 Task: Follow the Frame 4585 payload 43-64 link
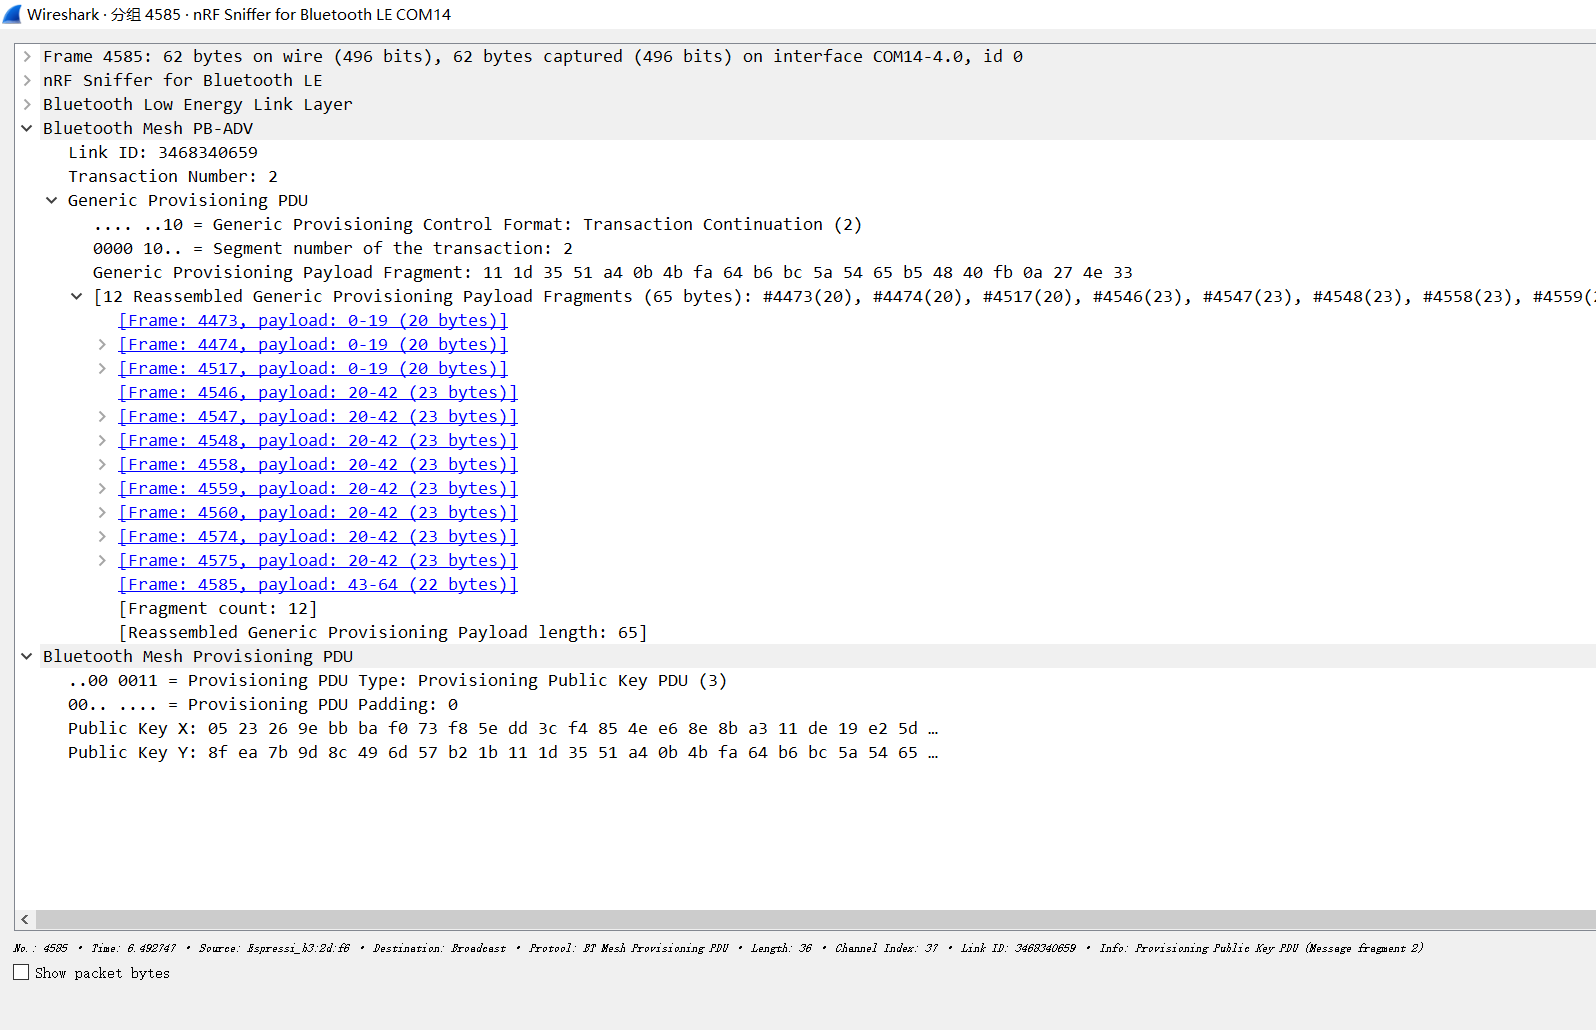coord(317,585)
